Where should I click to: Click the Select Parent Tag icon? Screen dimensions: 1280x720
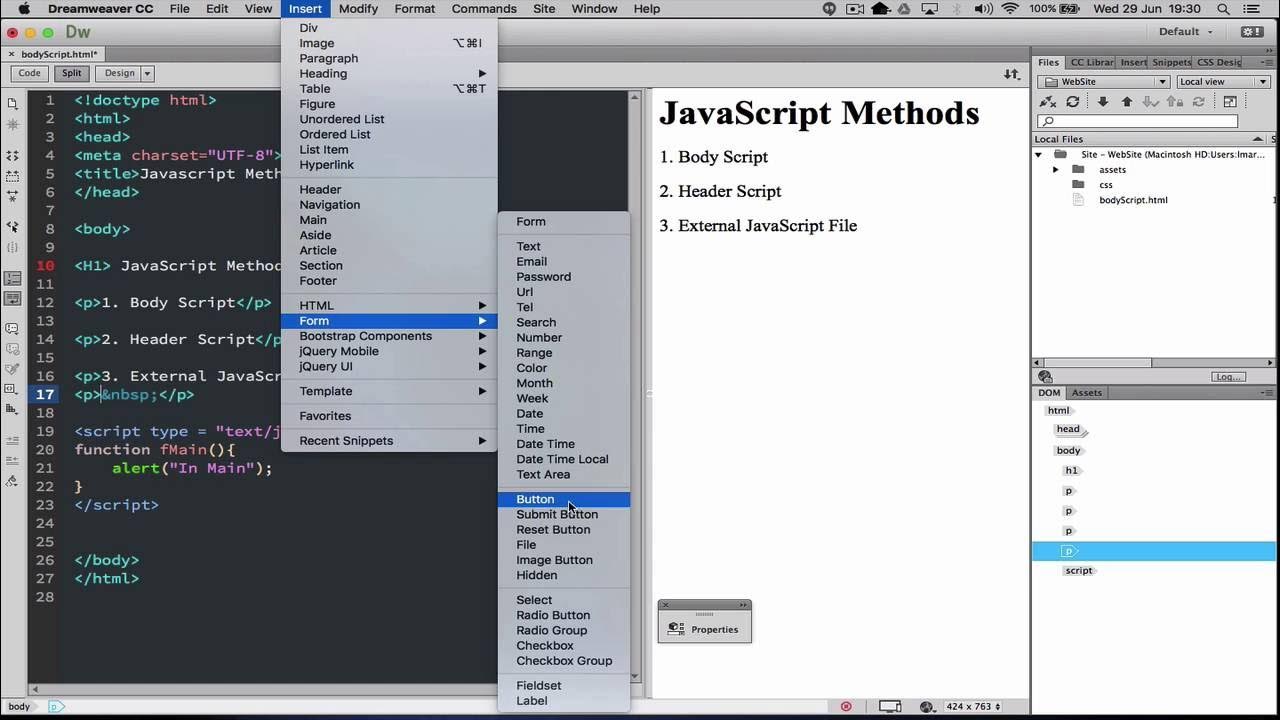12,227
